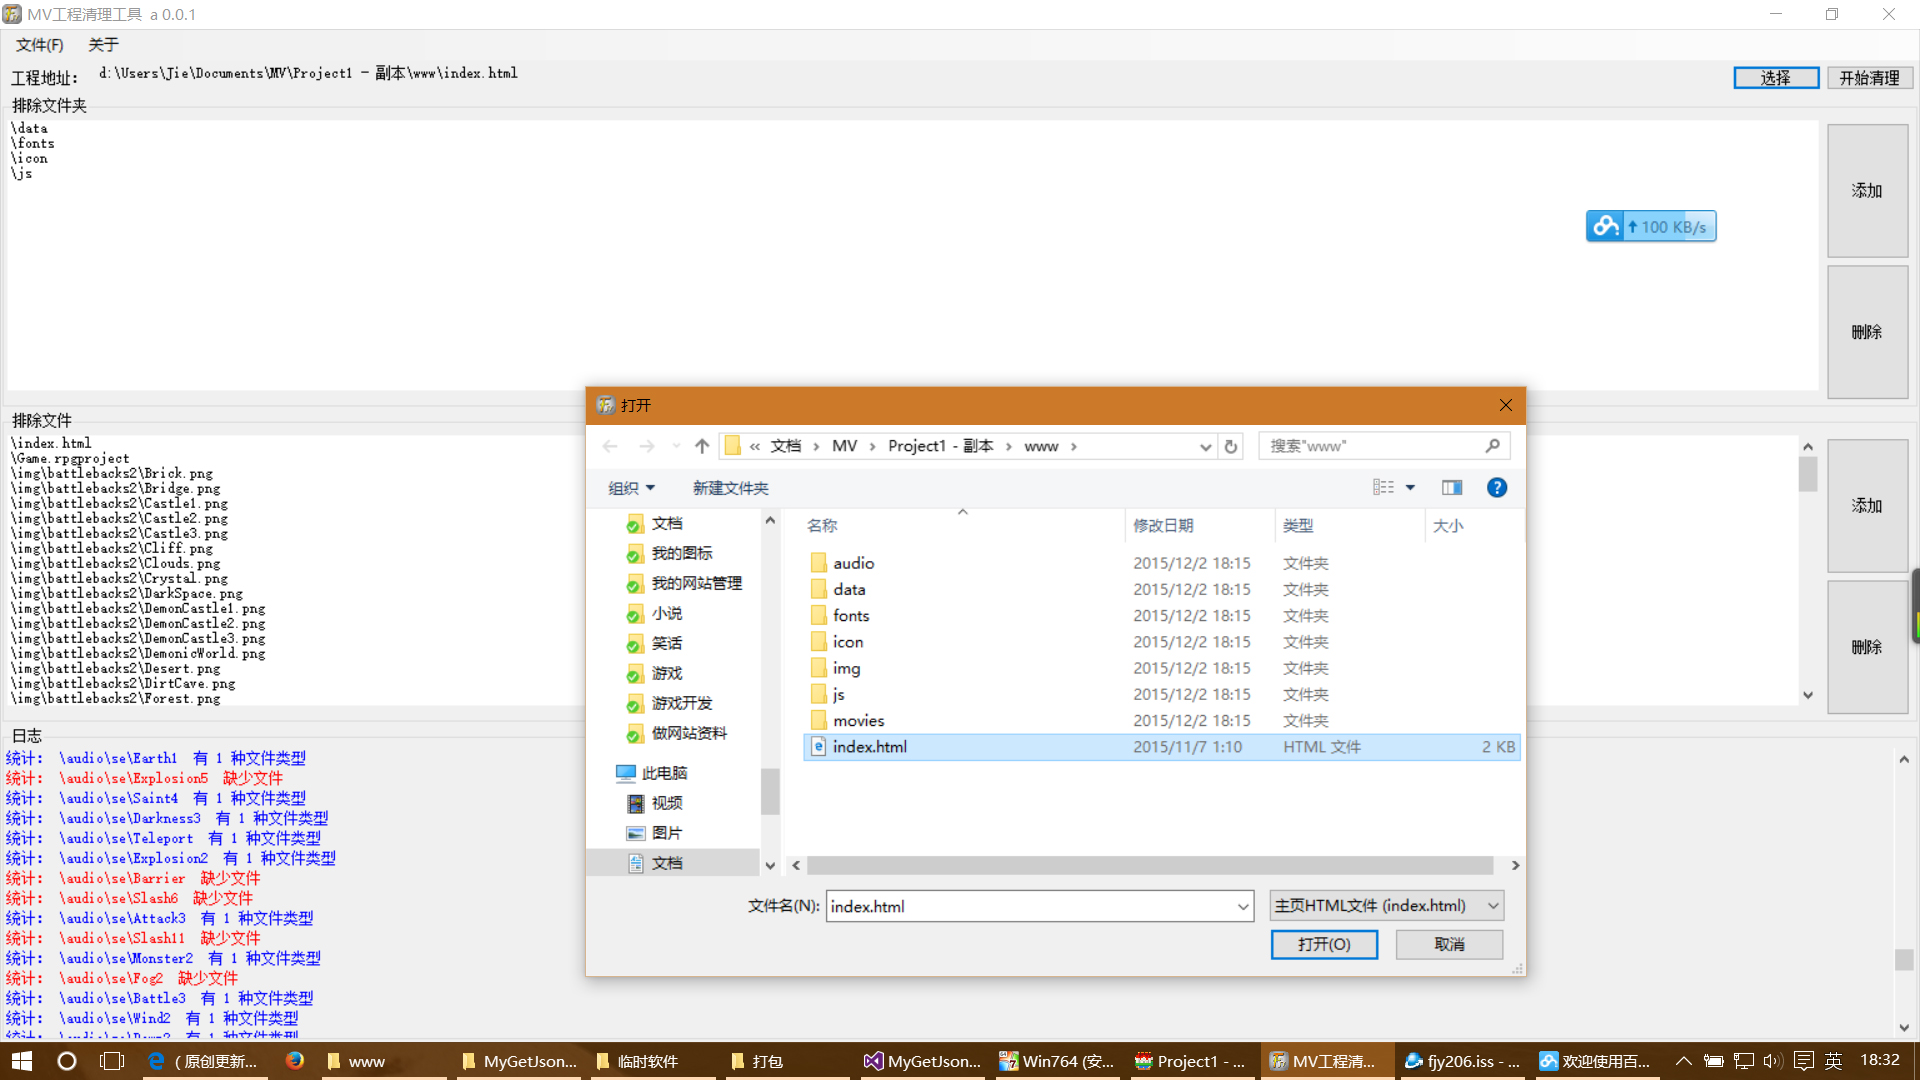Expand the file name history dropdown

coord(1243,907)
